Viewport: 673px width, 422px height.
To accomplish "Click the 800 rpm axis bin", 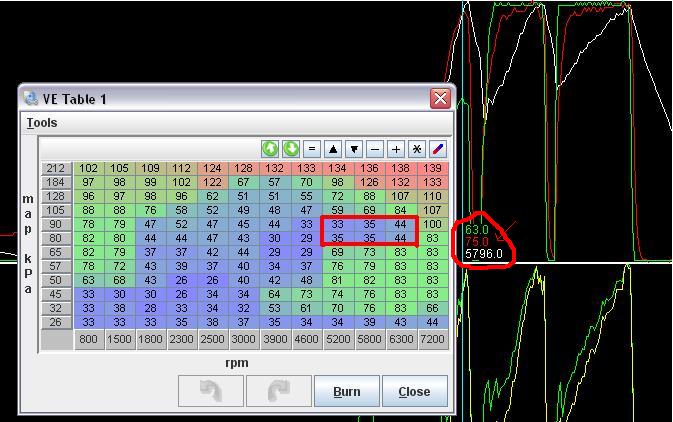I will pyautogui.click(x=88, y=340).
